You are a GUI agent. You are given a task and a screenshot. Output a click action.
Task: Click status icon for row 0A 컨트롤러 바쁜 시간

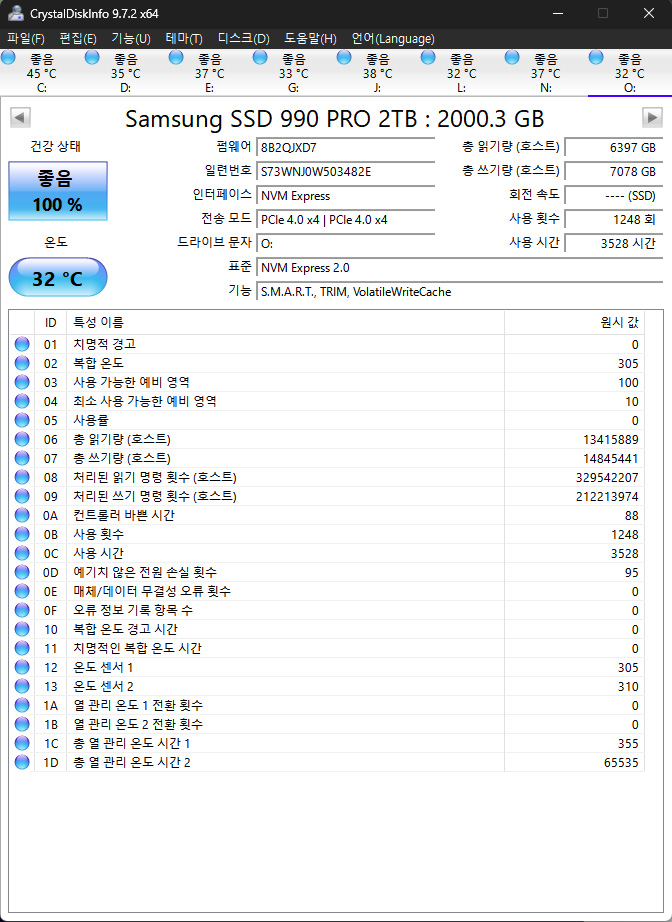coord(22,515)
